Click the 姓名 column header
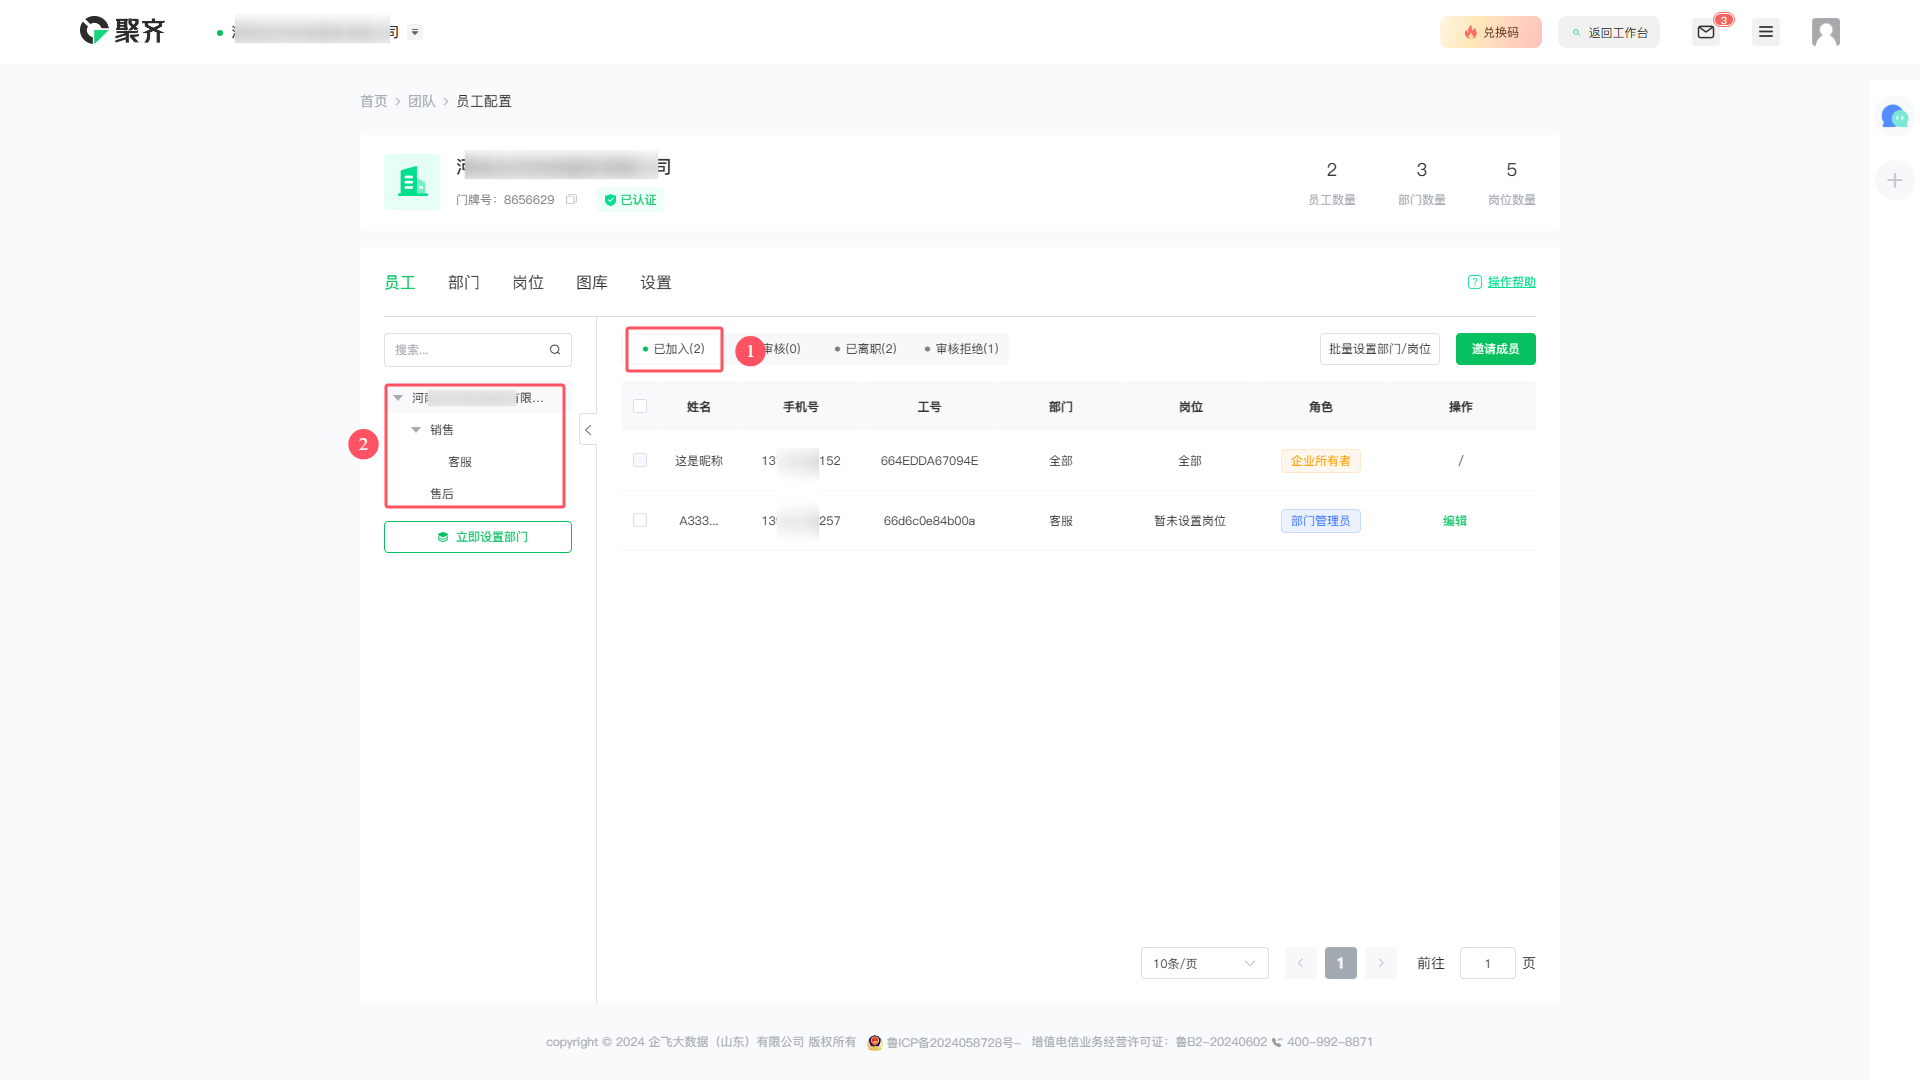The image size is (1920, 1080). 699,407
